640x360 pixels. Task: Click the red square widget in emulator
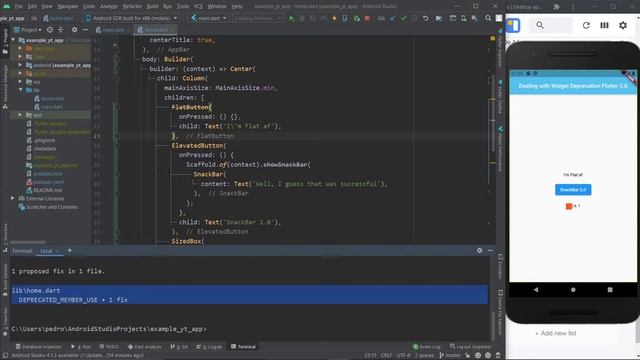coord(569,206)
